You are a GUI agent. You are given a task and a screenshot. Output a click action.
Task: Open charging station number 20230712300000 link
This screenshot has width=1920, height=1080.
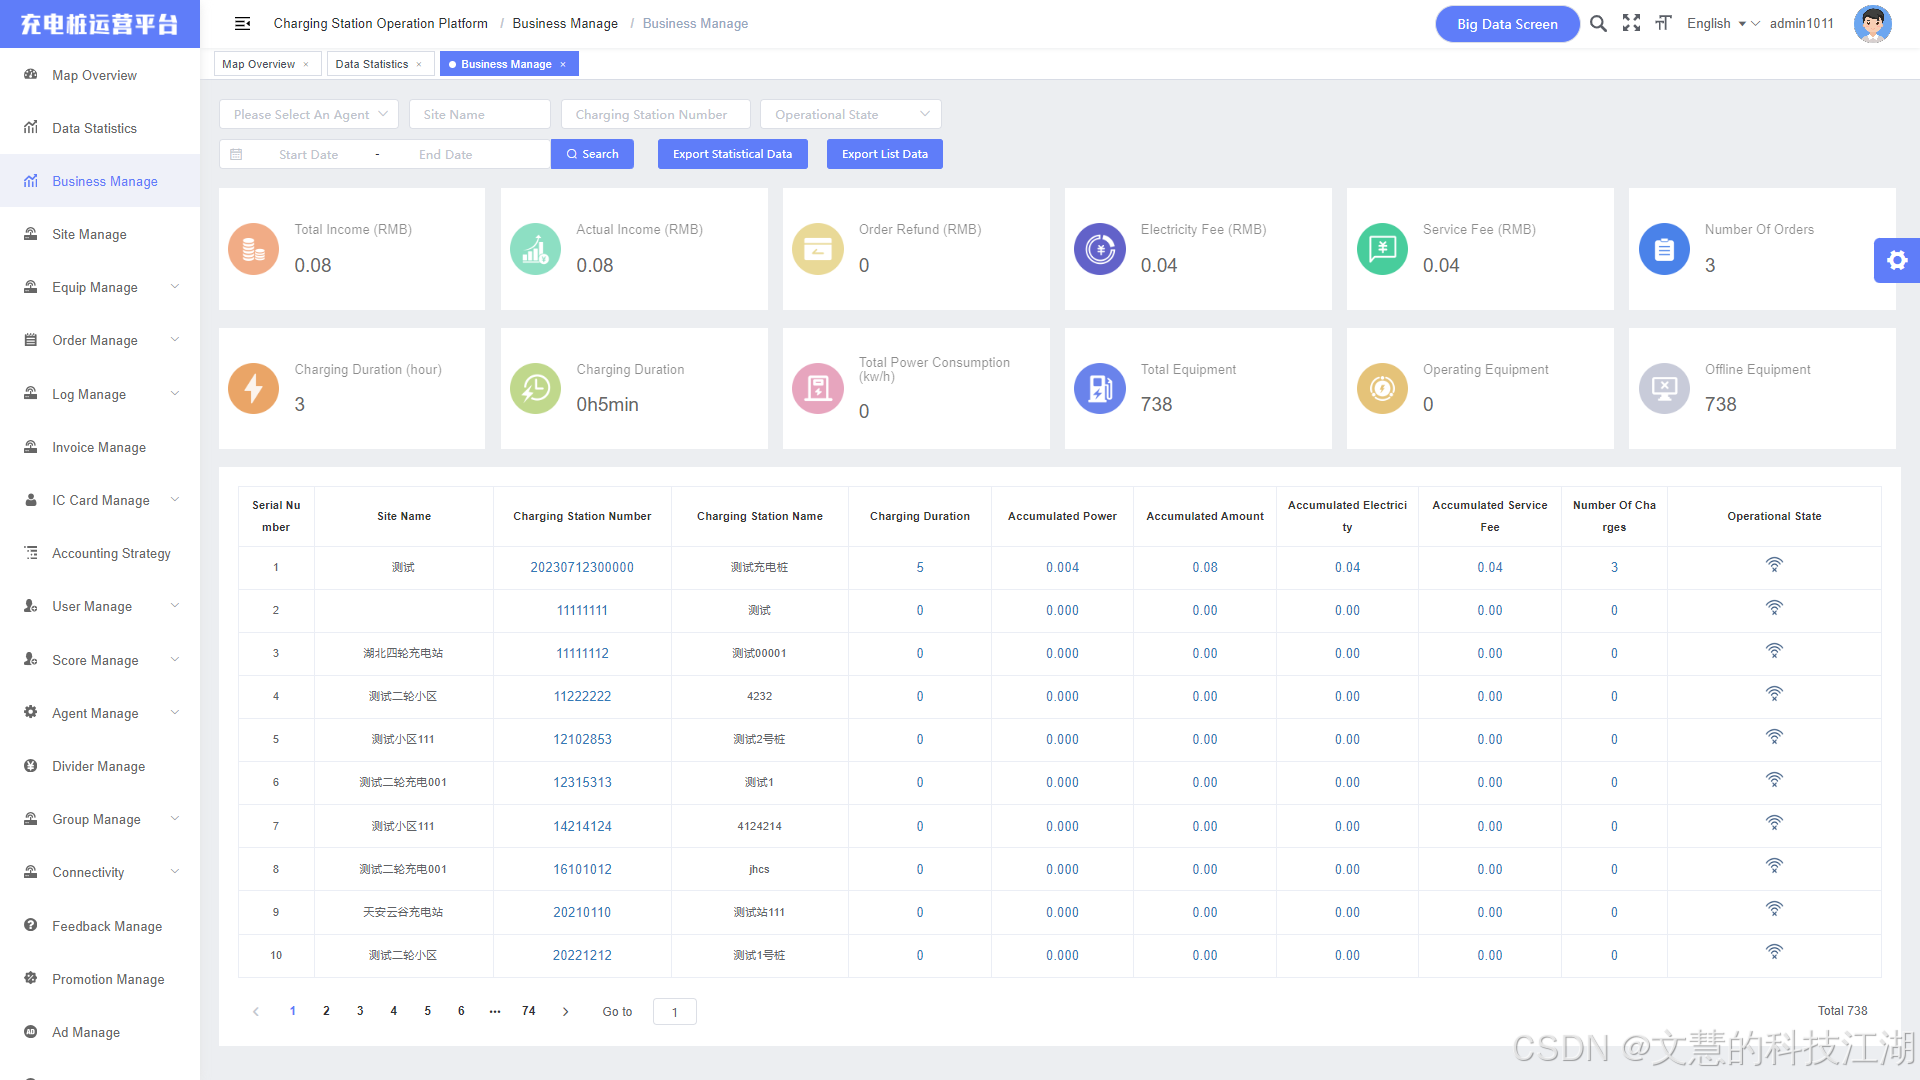point(582,567)
